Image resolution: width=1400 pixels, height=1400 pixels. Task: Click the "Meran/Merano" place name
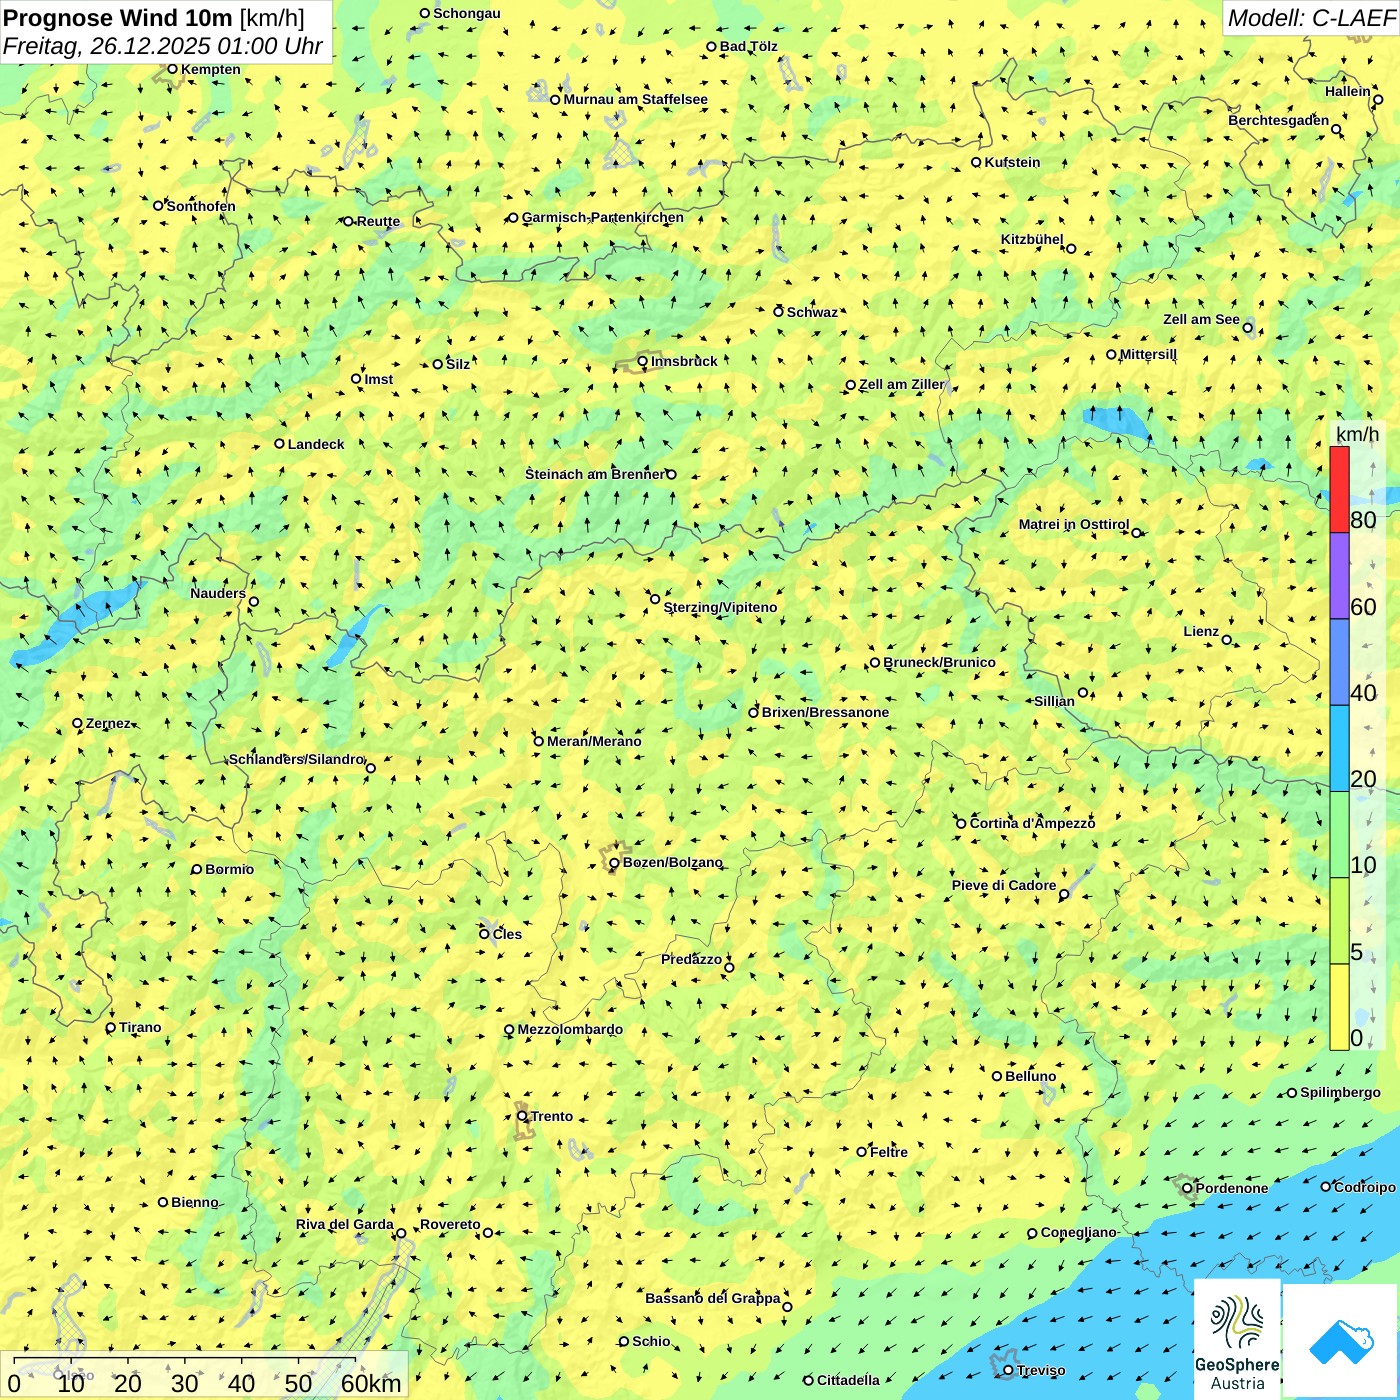pyautogui.click(x=594, y=741)
